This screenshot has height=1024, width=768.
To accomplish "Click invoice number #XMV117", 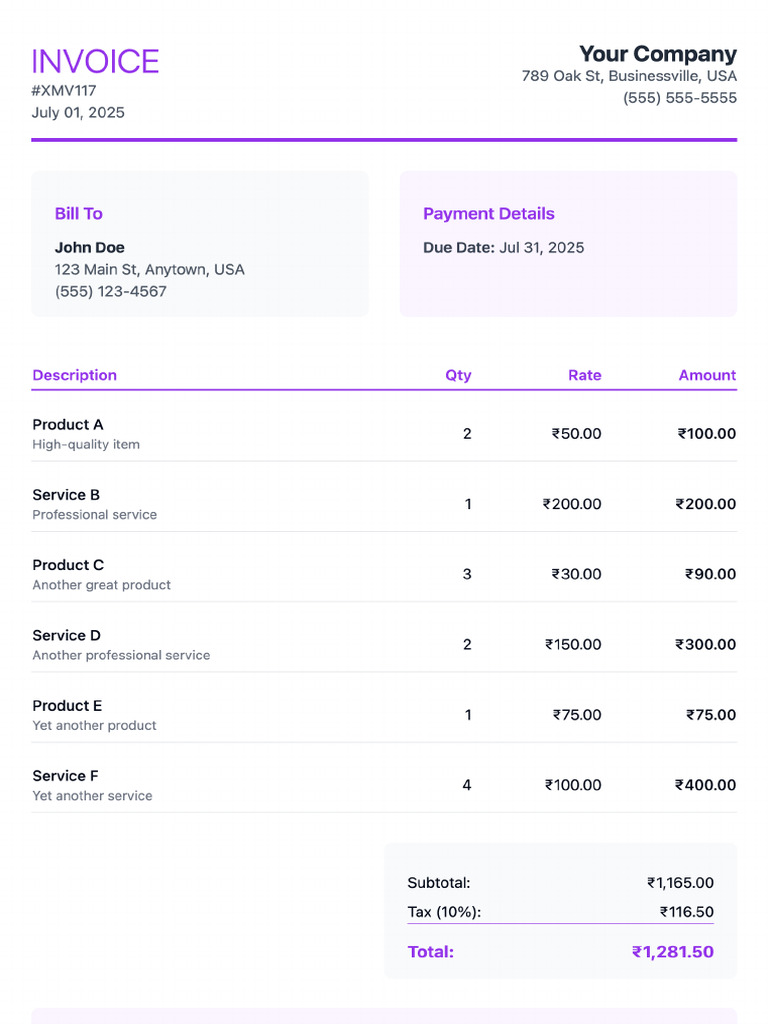I will (x=64, y=91).
